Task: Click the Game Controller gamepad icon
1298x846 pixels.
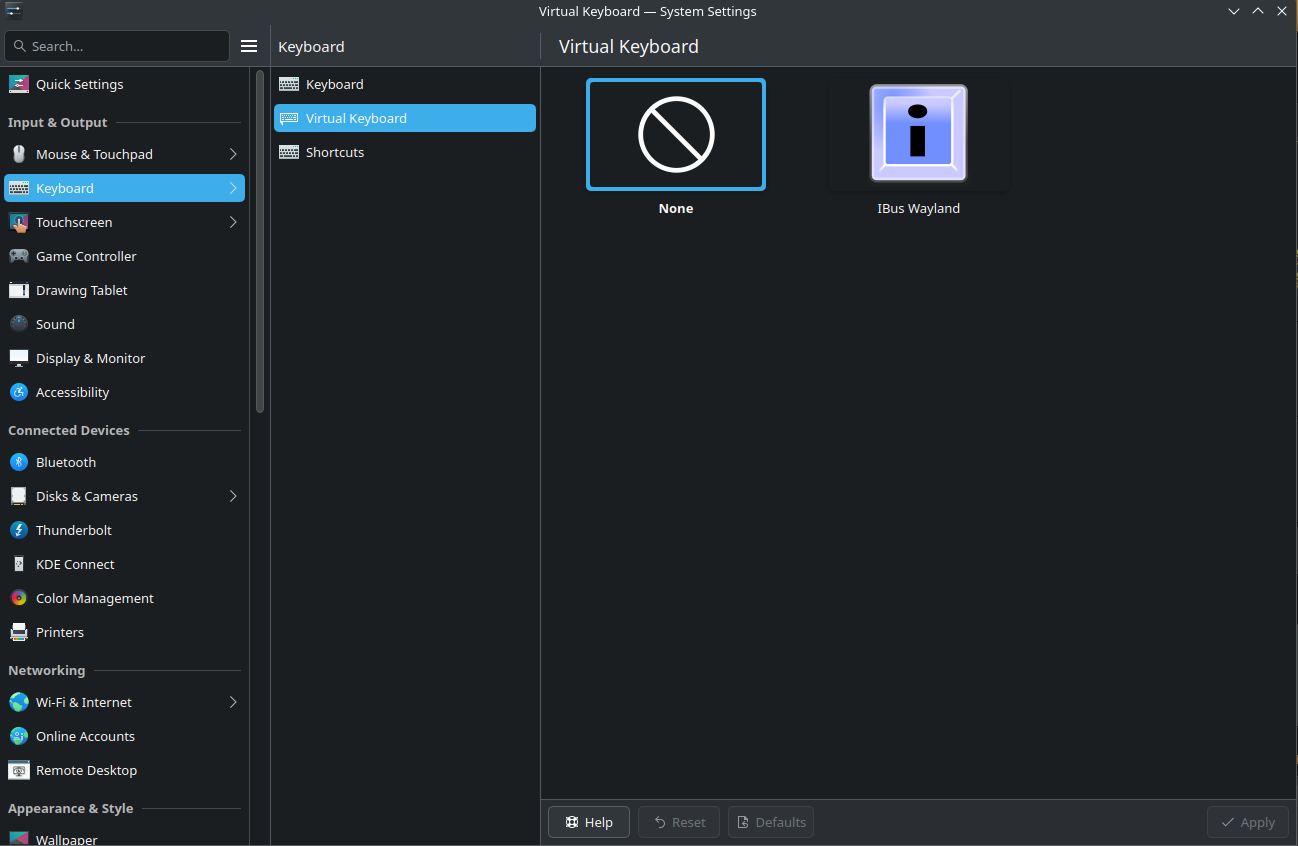Action: [x=18, y=256]
